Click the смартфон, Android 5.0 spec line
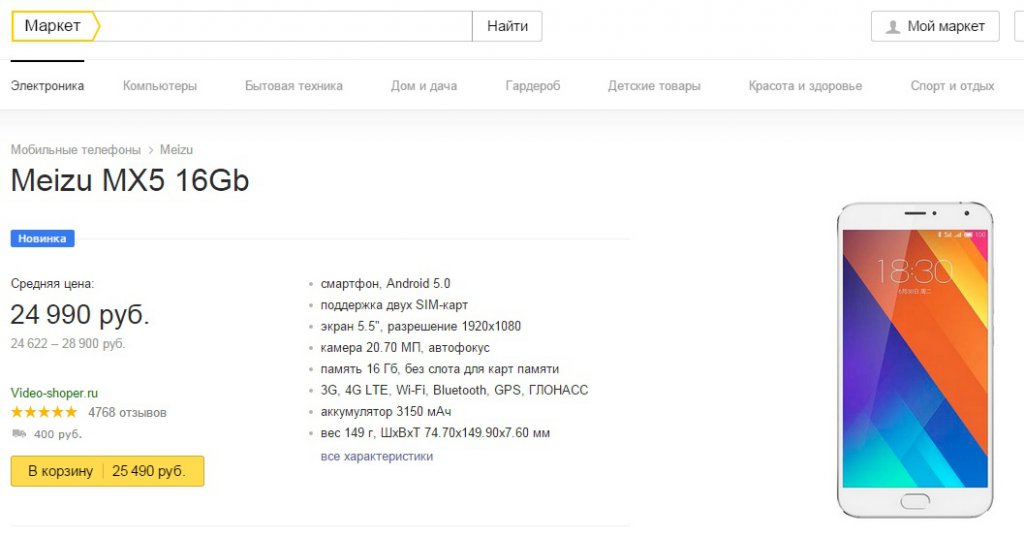The image size is (1024, 538). [385, 283]
